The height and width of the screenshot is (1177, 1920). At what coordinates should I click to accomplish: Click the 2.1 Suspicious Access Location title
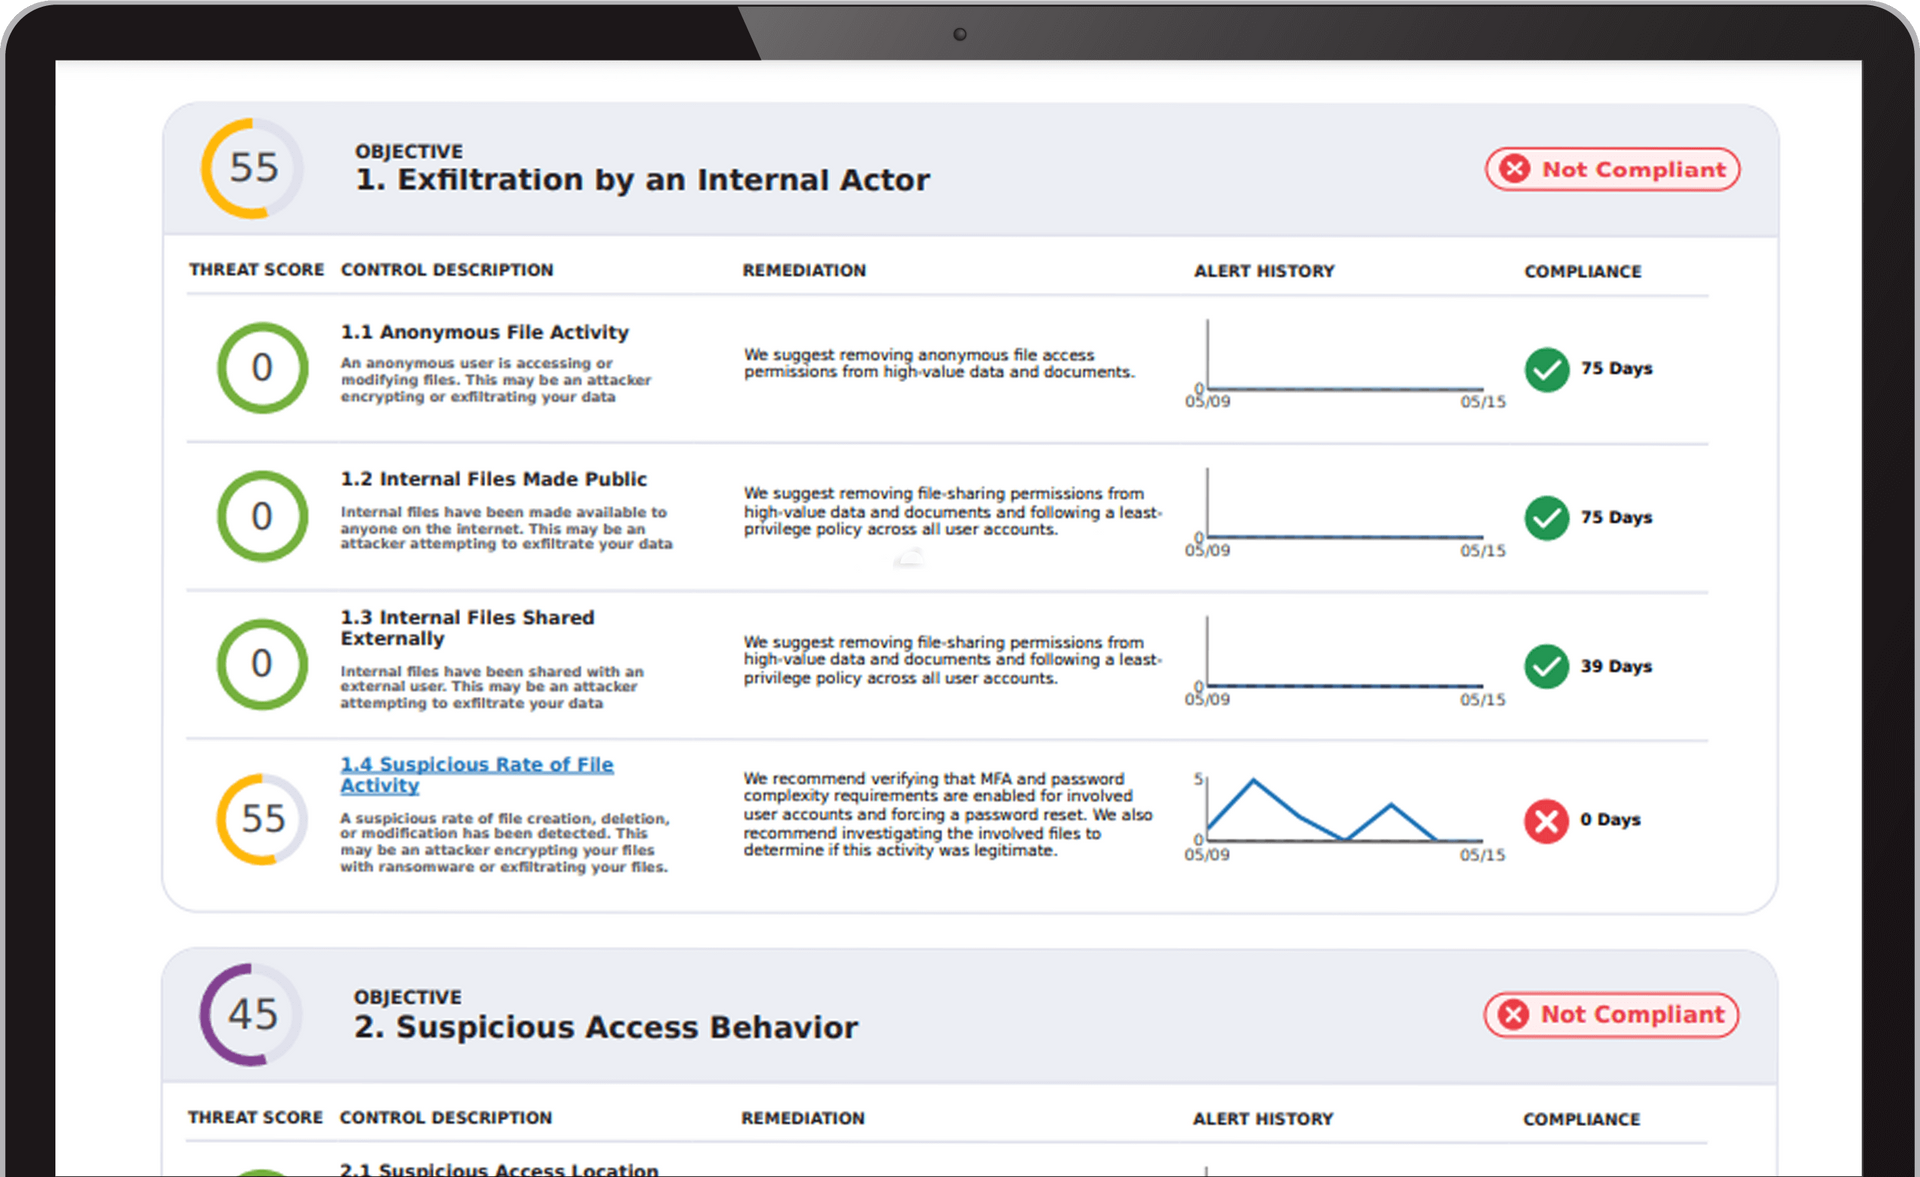coord(499,1169)
